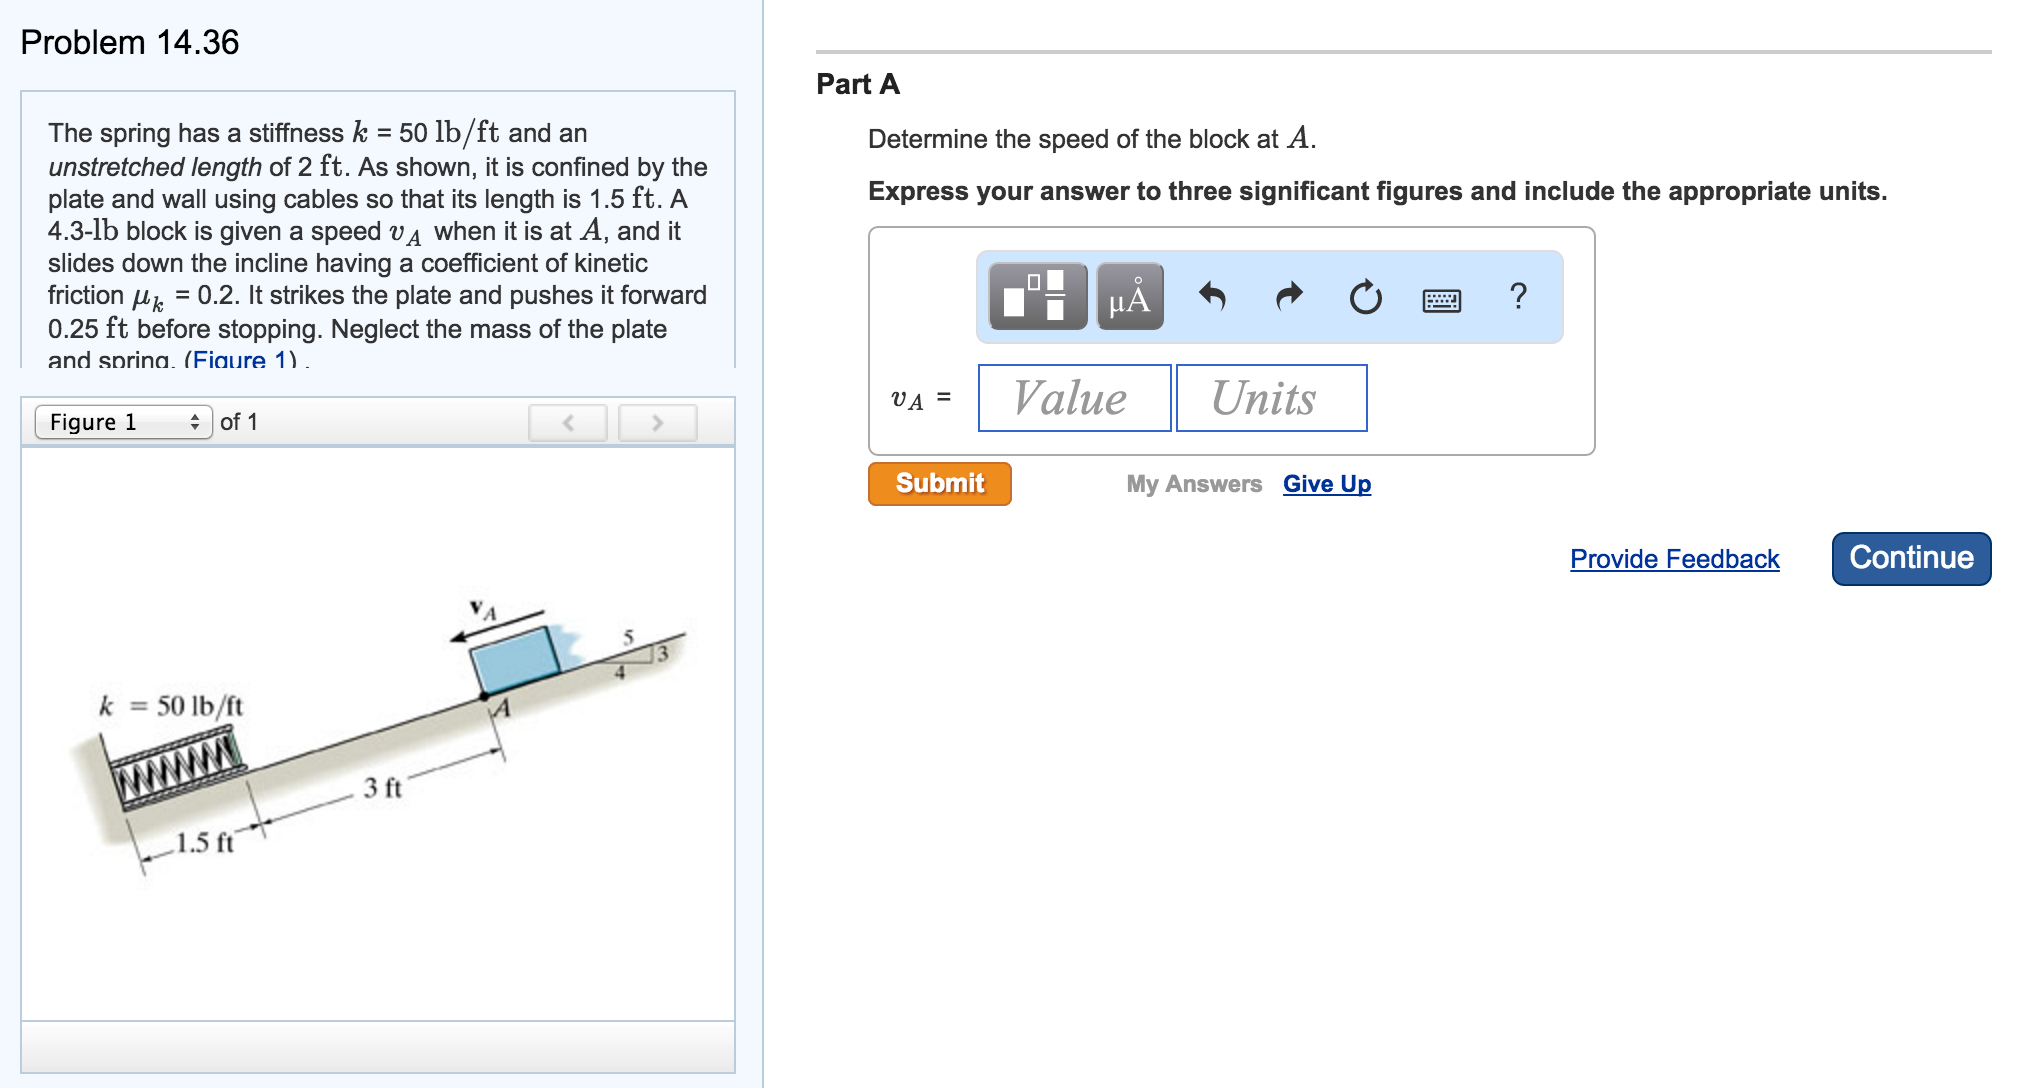The width and height of the screenshot is (2032, 1088).
Task: Click the Continue button
Action: [1910, 558]
